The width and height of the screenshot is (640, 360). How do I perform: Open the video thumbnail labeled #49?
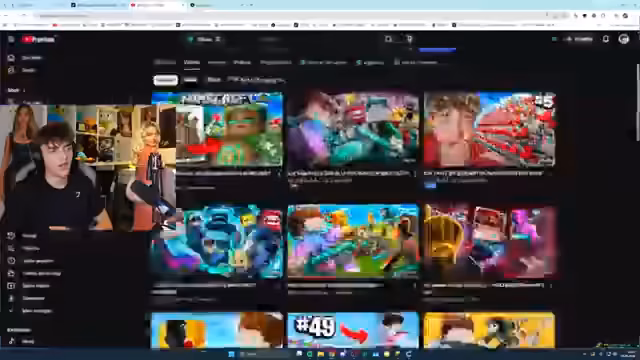[x=353, y=330]
